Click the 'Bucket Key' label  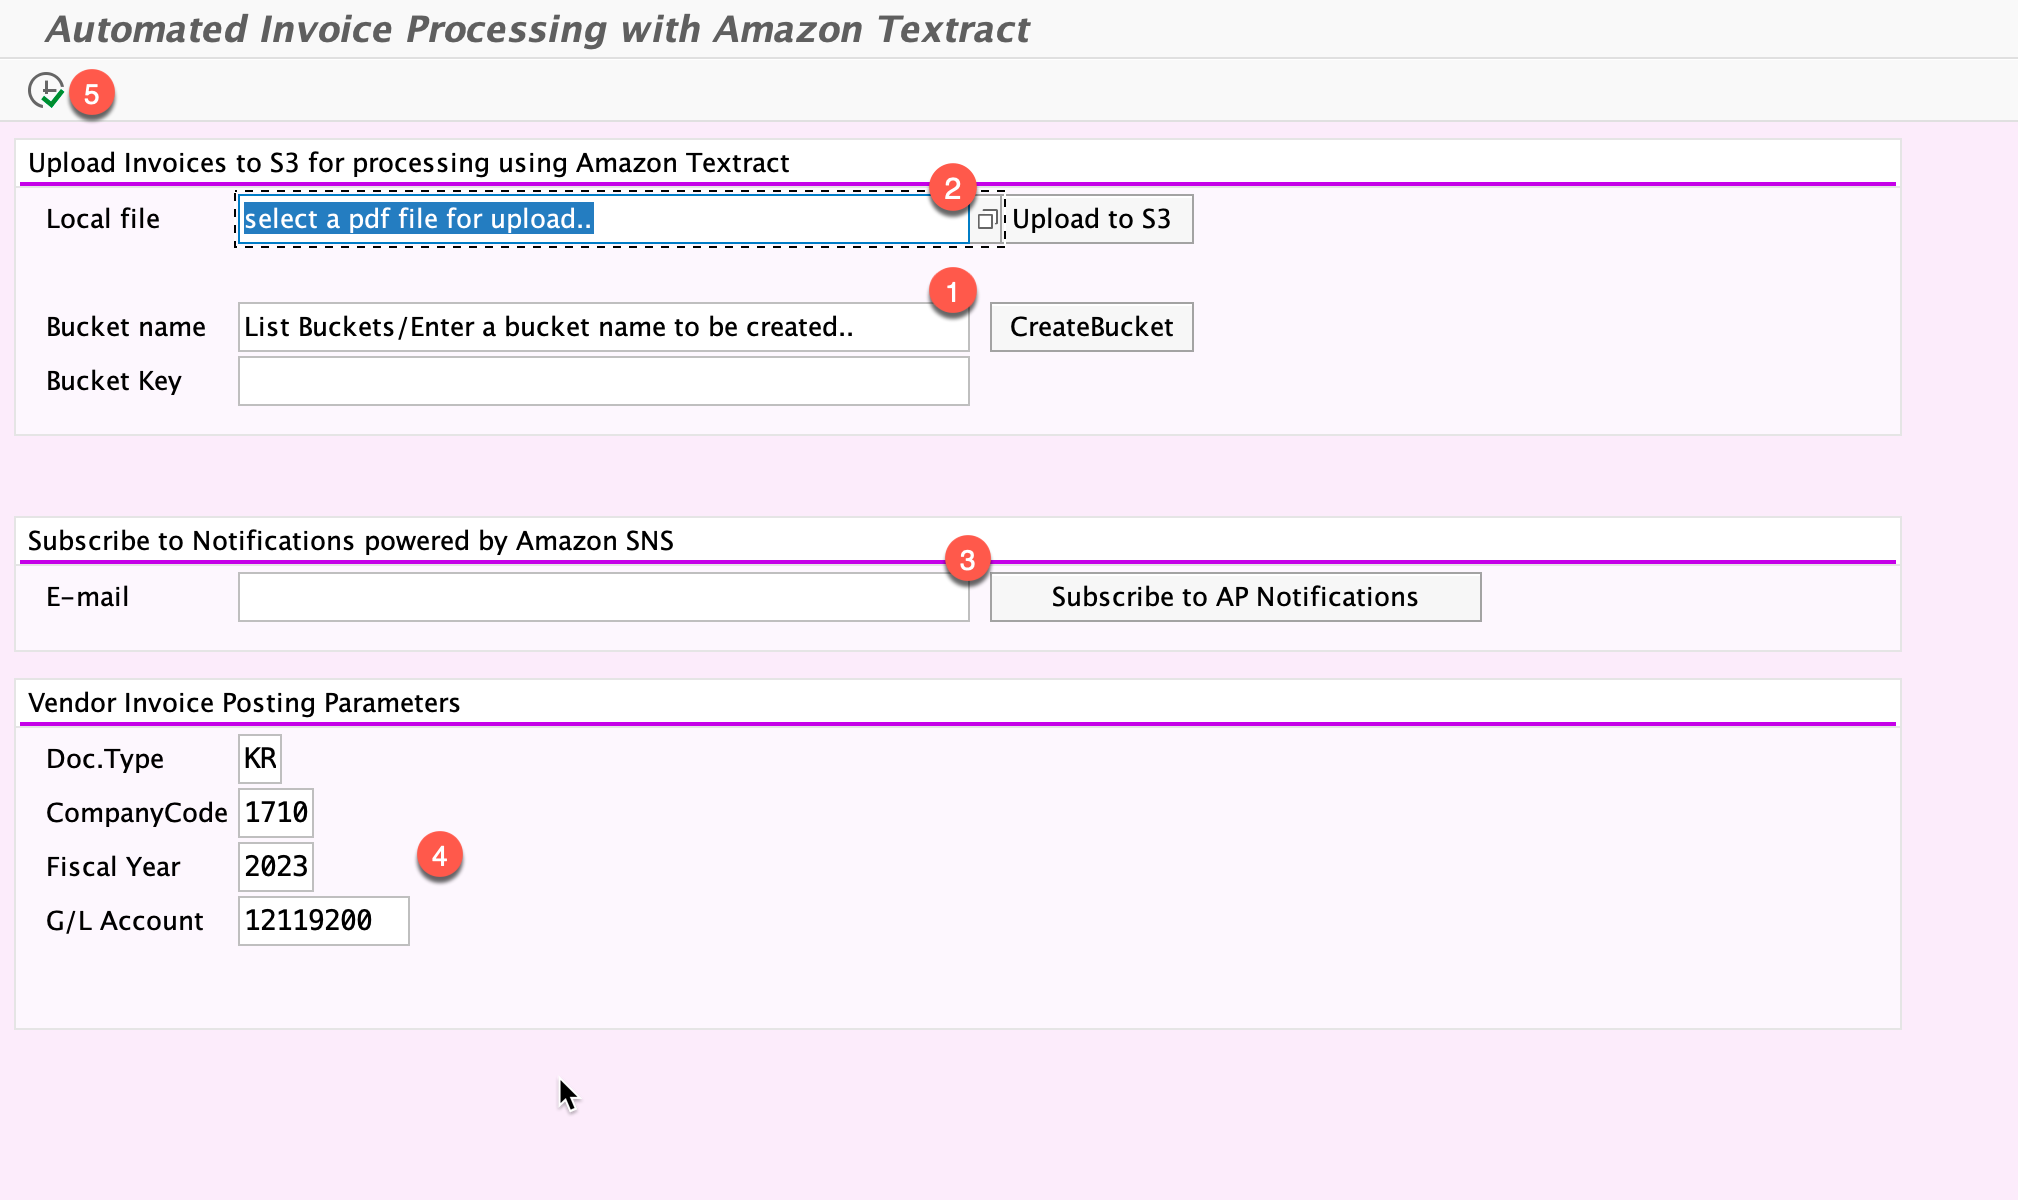[x=114, y=381]
